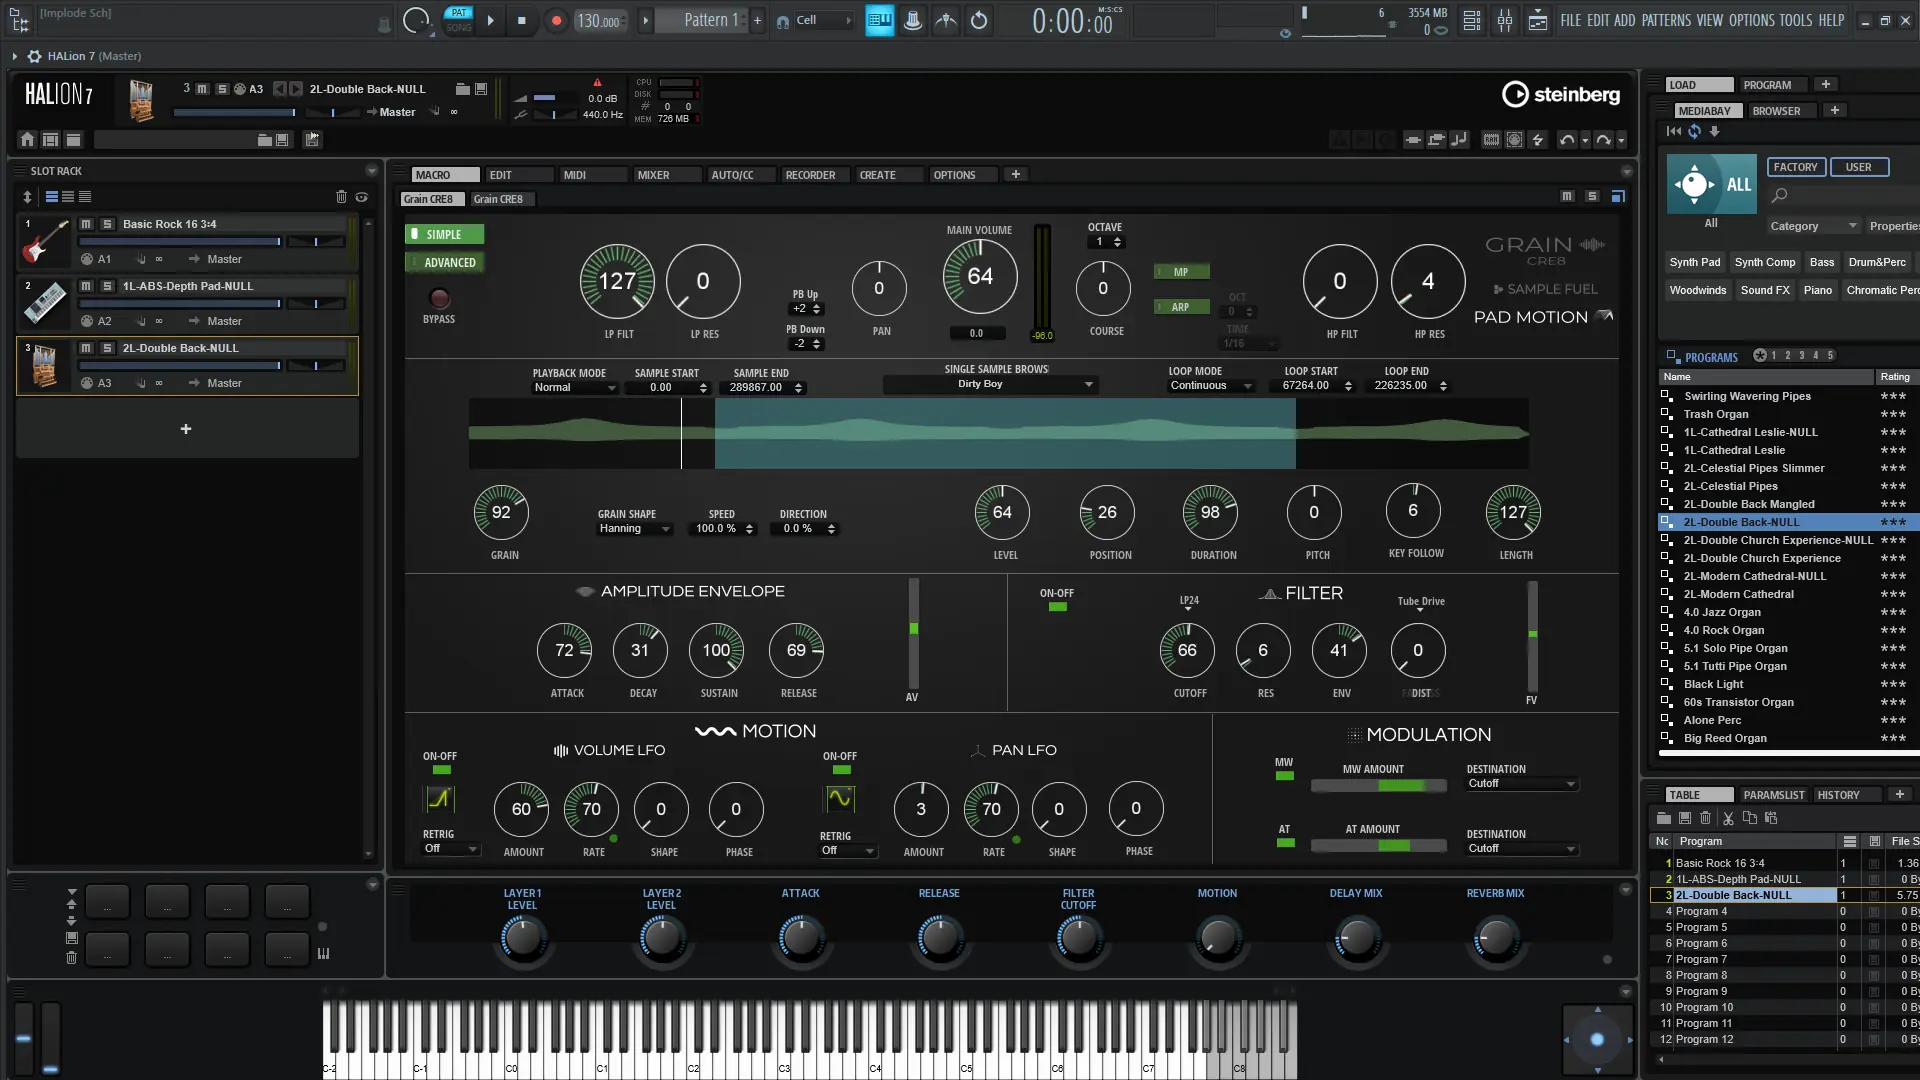Toggle Volume LFO ON-OFF switch
The image size is (1920, 1080).
tap(441, 770)
